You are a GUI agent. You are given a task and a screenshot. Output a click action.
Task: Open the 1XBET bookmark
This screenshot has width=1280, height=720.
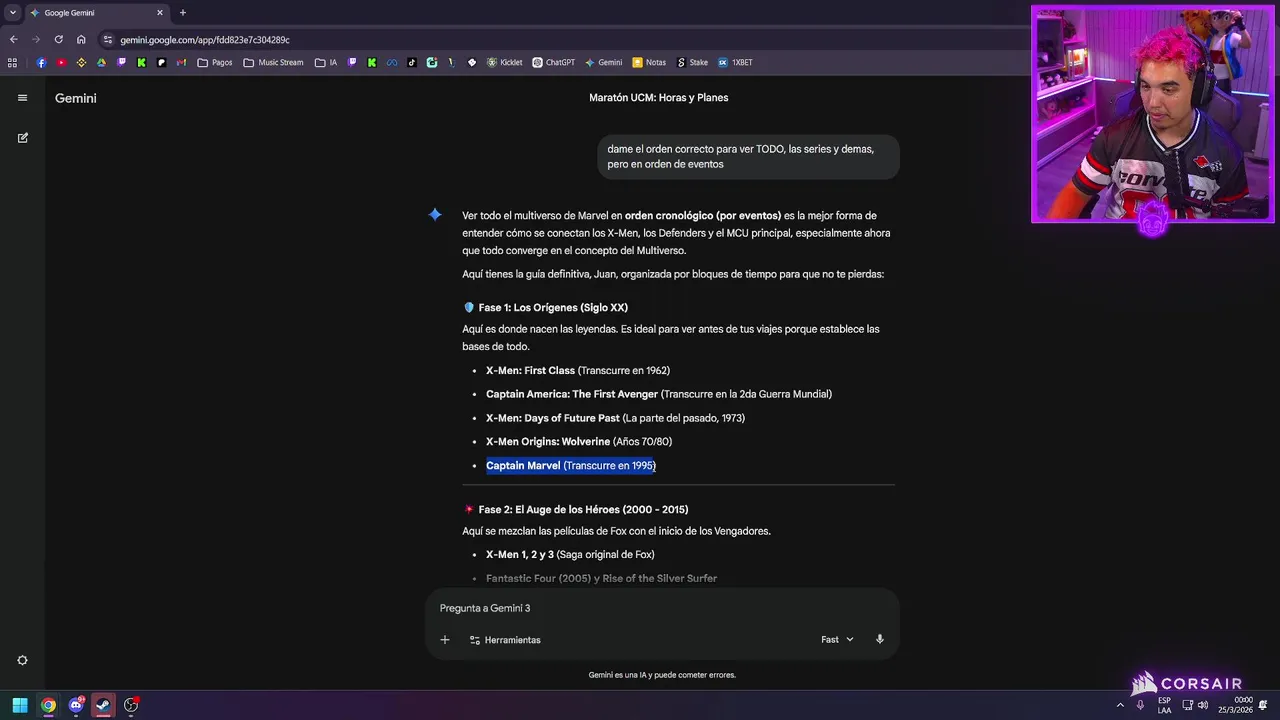tap(735, 62)
